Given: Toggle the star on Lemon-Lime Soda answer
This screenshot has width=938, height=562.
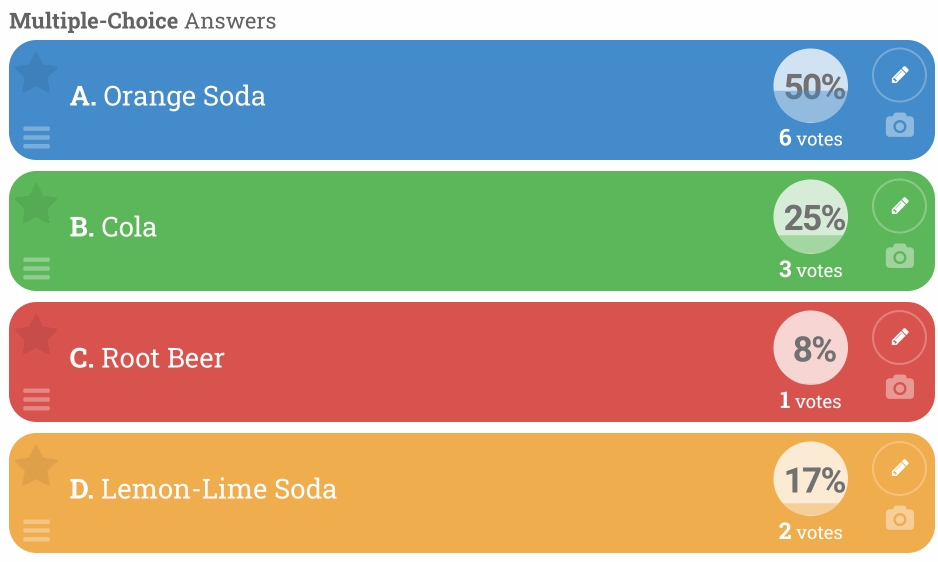Looking at the screenshot, I should pos(36,466).
